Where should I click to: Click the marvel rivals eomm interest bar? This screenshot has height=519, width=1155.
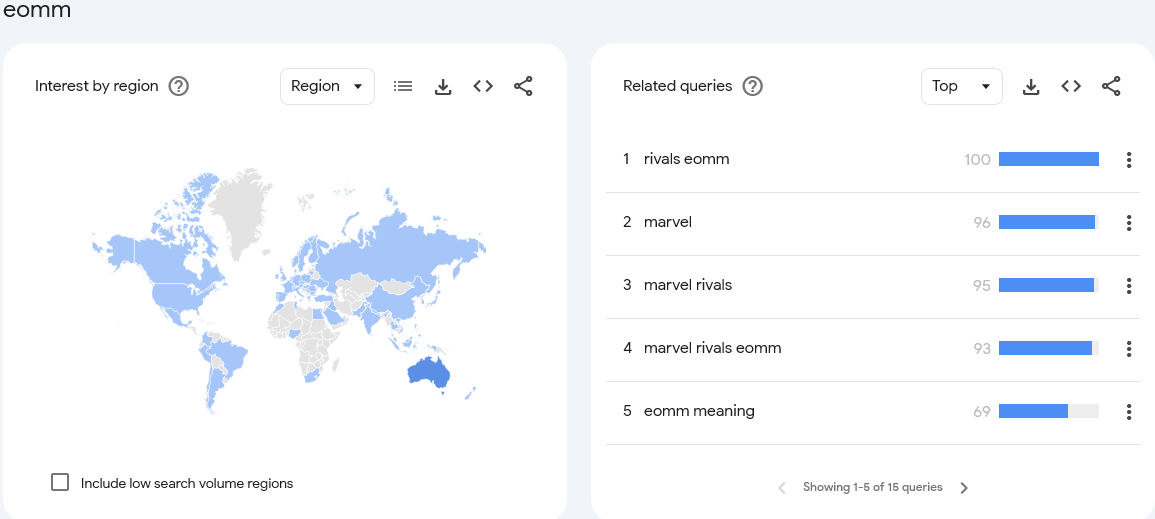click(1049, 348)
